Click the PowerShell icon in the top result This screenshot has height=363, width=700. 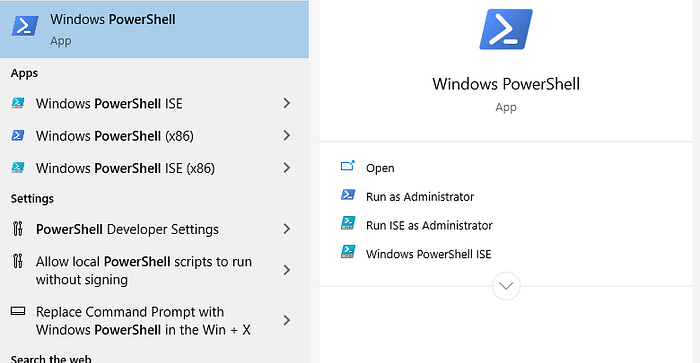[25, 26]
